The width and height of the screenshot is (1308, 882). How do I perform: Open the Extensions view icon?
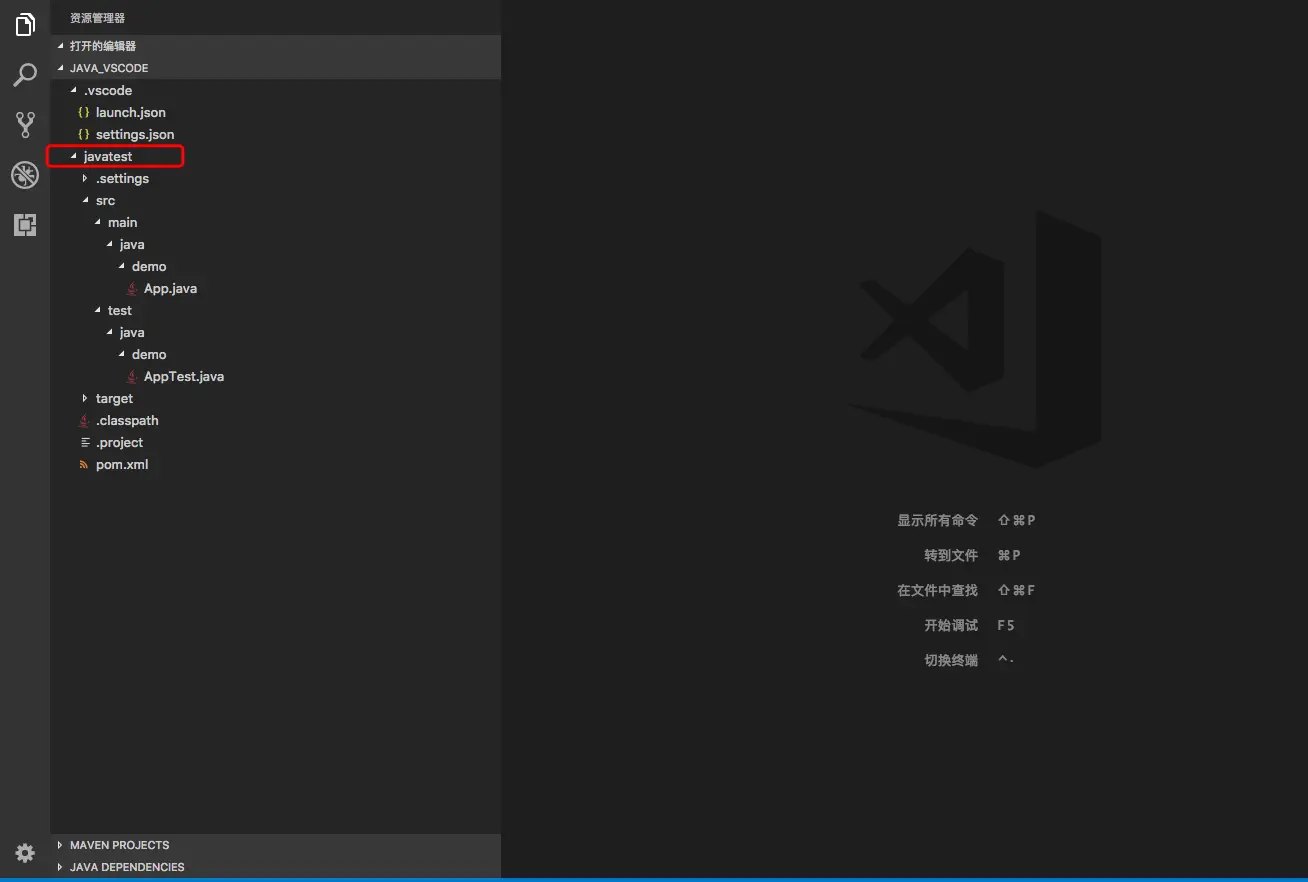tap(25, 225)
